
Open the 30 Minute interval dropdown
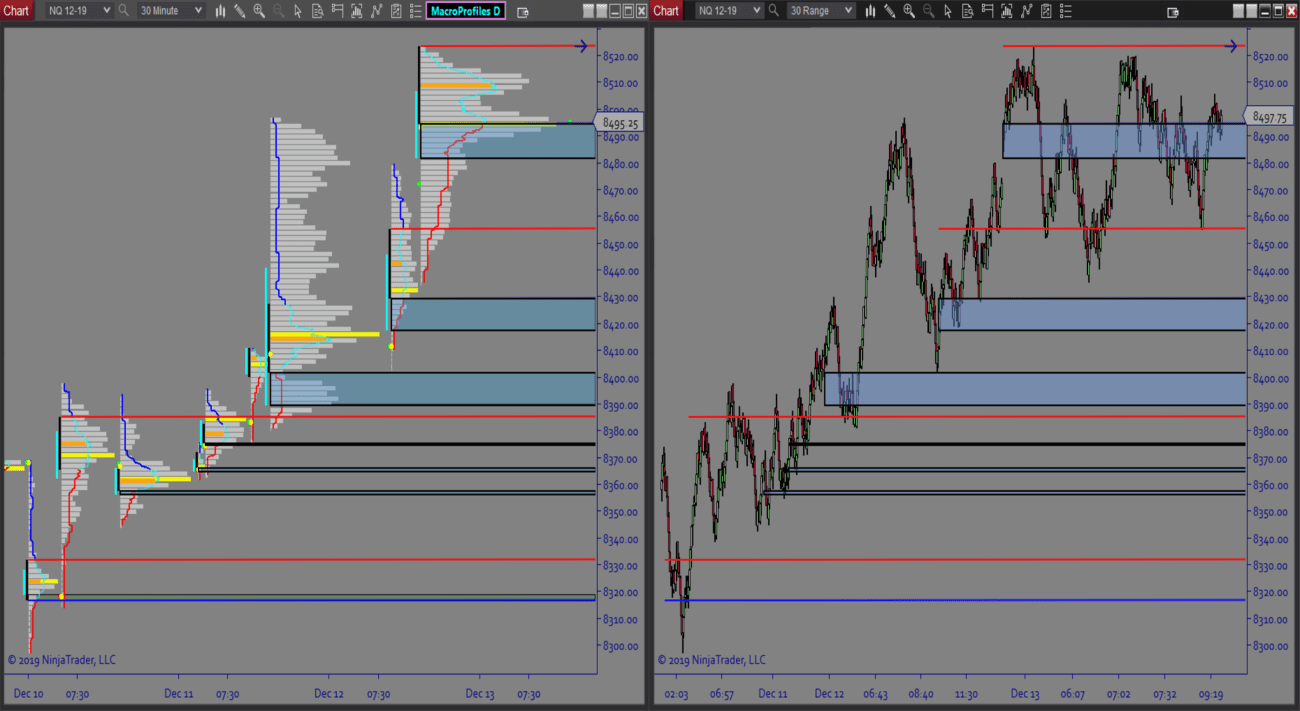pyautogui.click(x=170, y=11)
